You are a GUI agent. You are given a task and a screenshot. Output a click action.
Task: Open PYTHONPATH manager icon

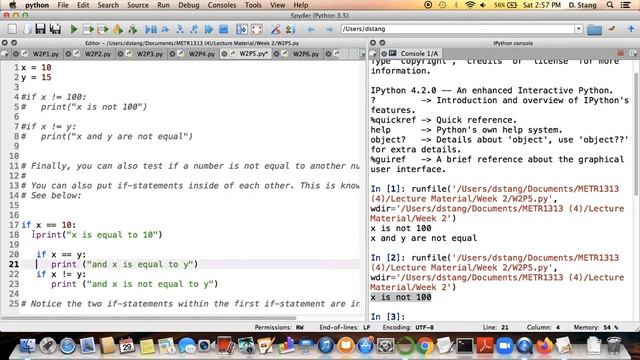(290, 29)
